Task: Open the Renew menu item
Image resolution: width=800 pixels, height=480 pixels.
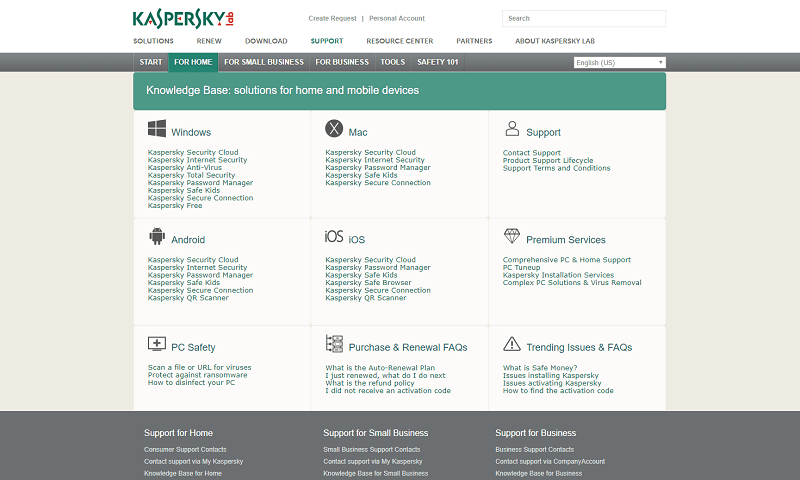Action: [x=209, y=41]
